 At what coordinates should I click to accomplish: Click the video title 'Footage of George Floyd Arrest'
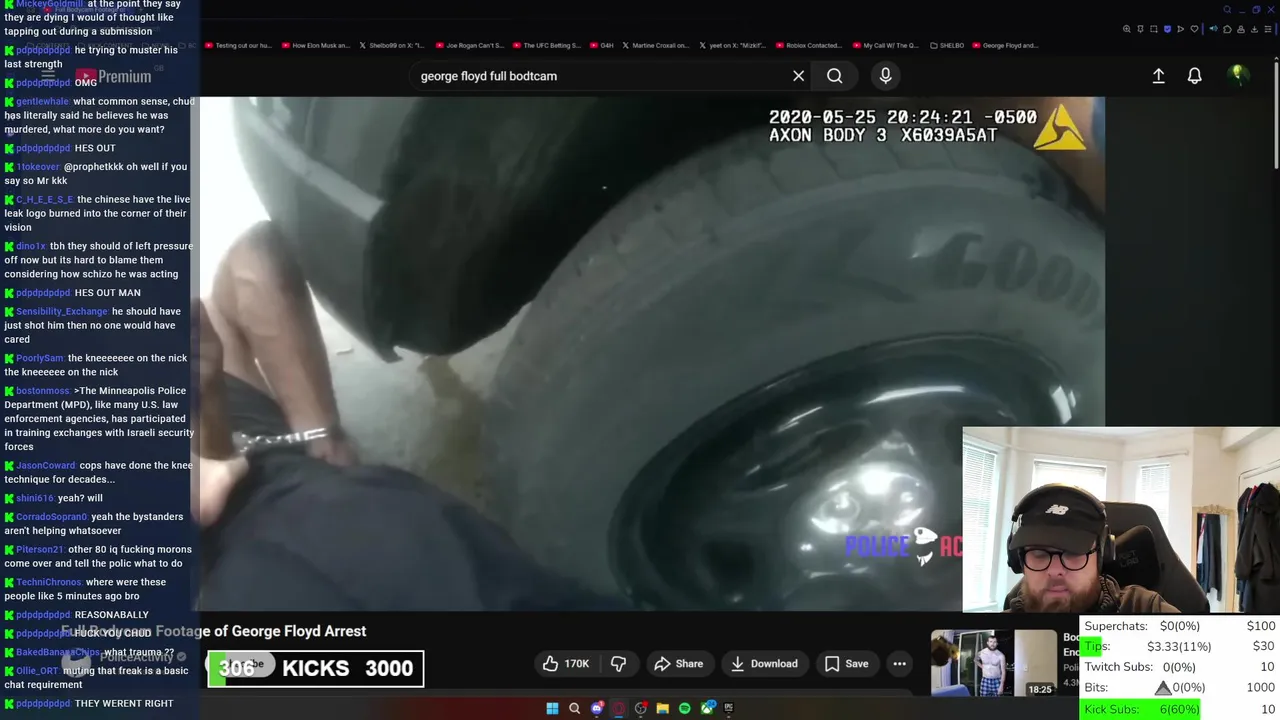(x=260, y=631)
